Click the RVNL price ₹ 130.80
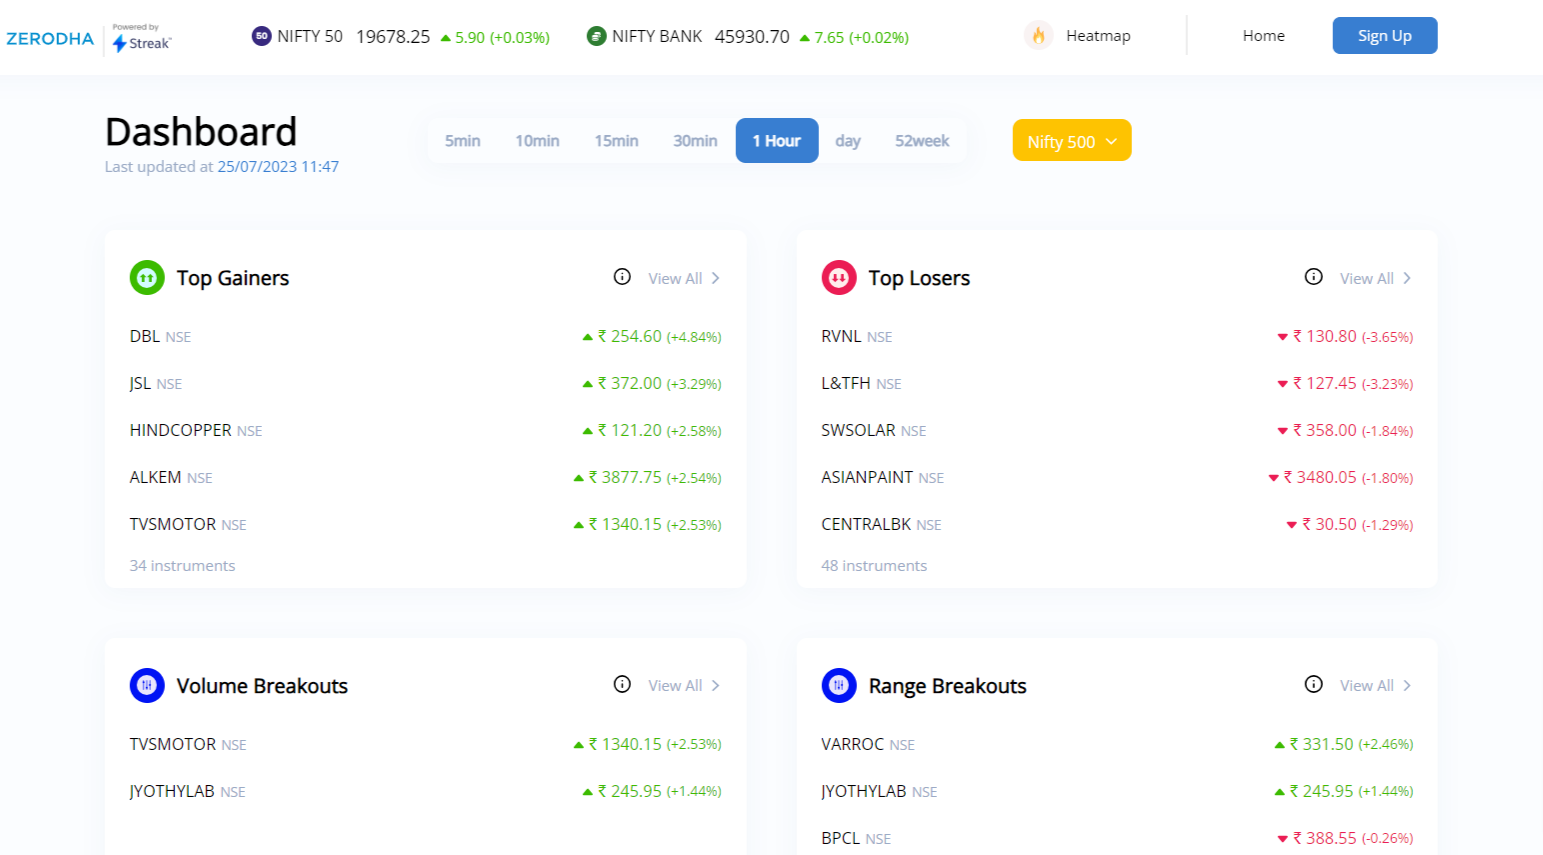 1325,336
